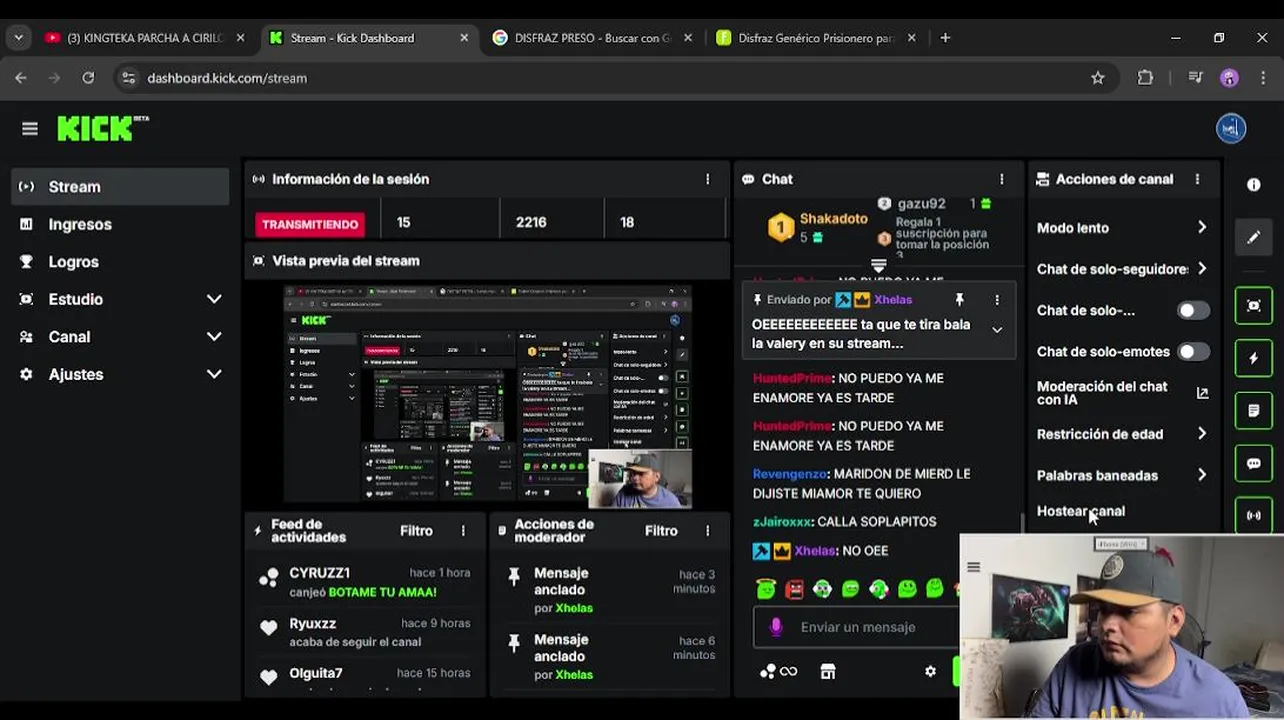Toggle the broadcast channel actions widget icon
Image resolution: width=1284 pixels, height=720 pixels.
[1253, 515]
